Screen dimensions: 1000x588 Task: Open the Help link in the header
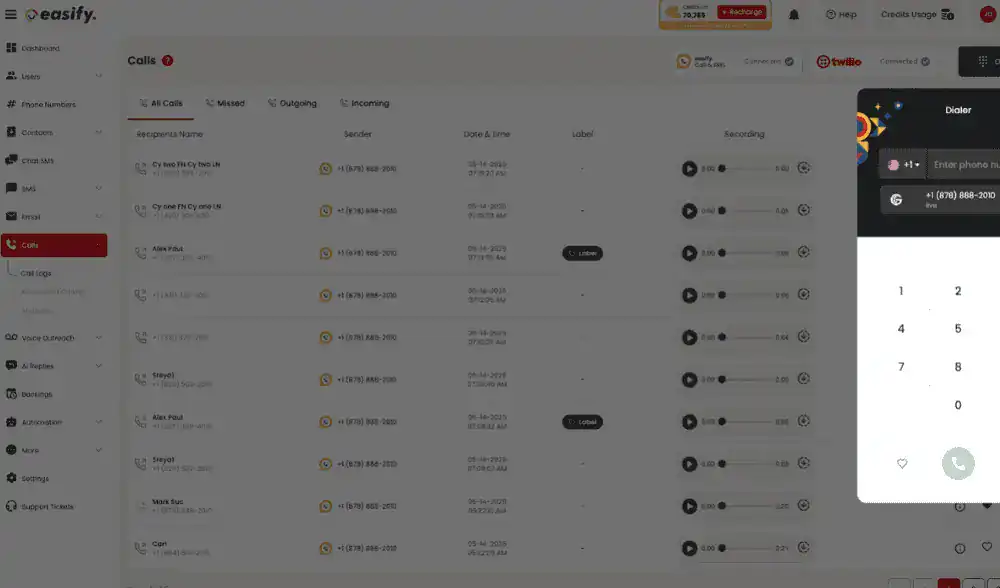(841, 15)
